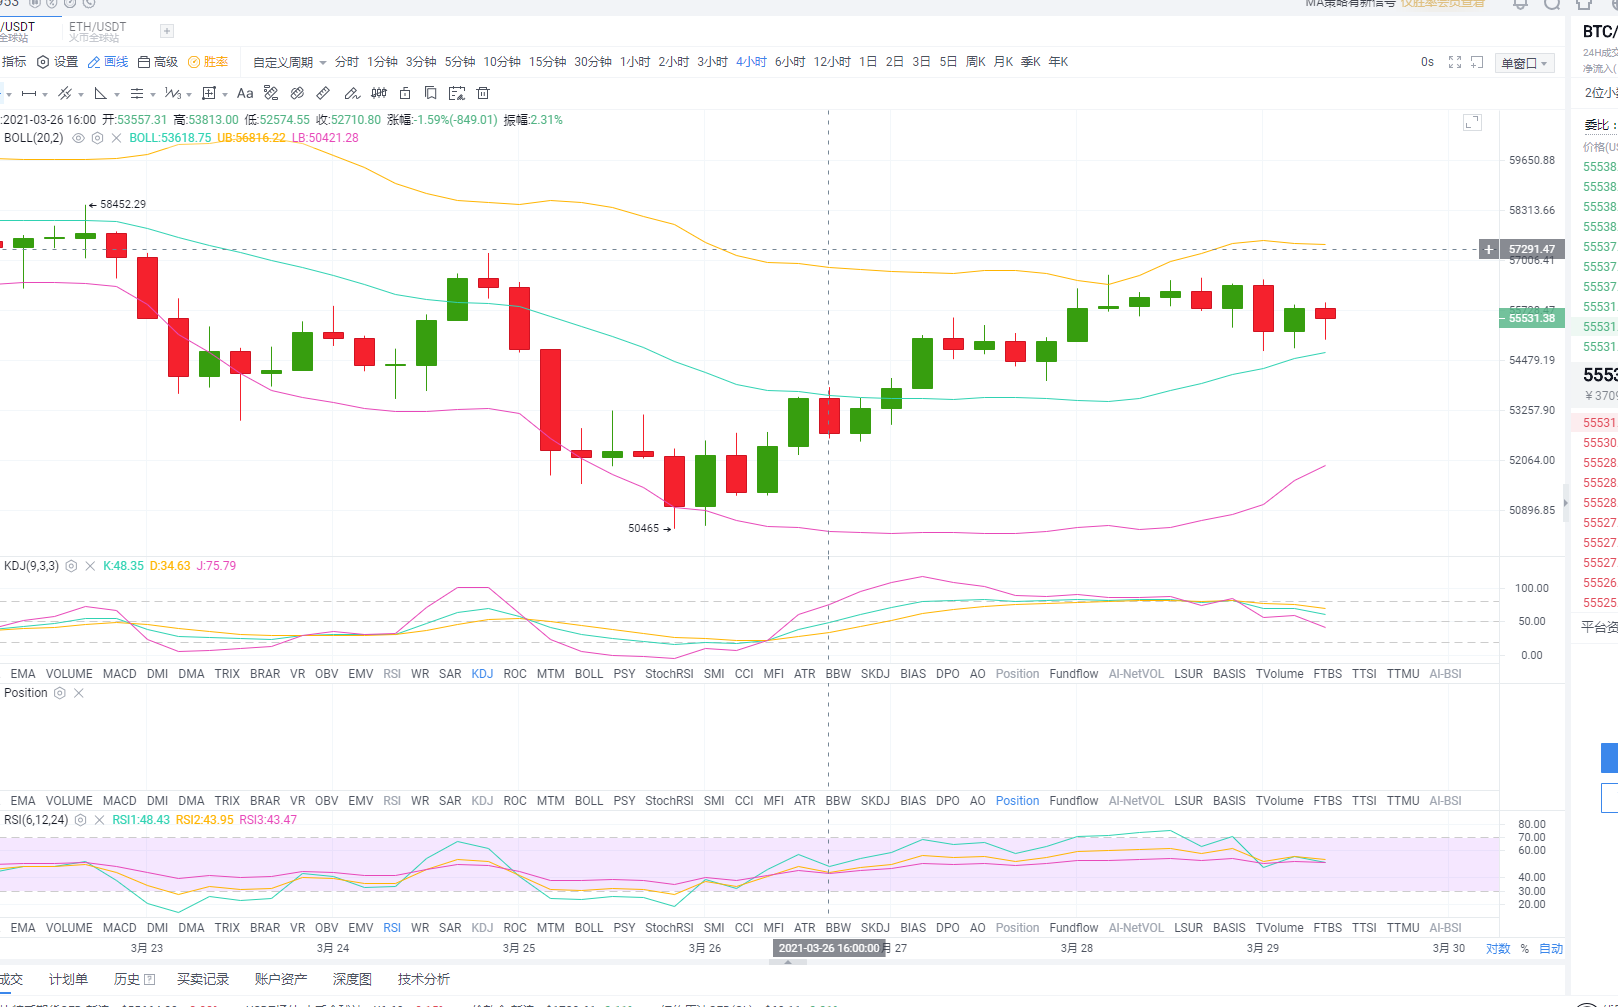
Task: Switch Position pane to Fundflow indicator
Action: click(x=1074, y=801)
